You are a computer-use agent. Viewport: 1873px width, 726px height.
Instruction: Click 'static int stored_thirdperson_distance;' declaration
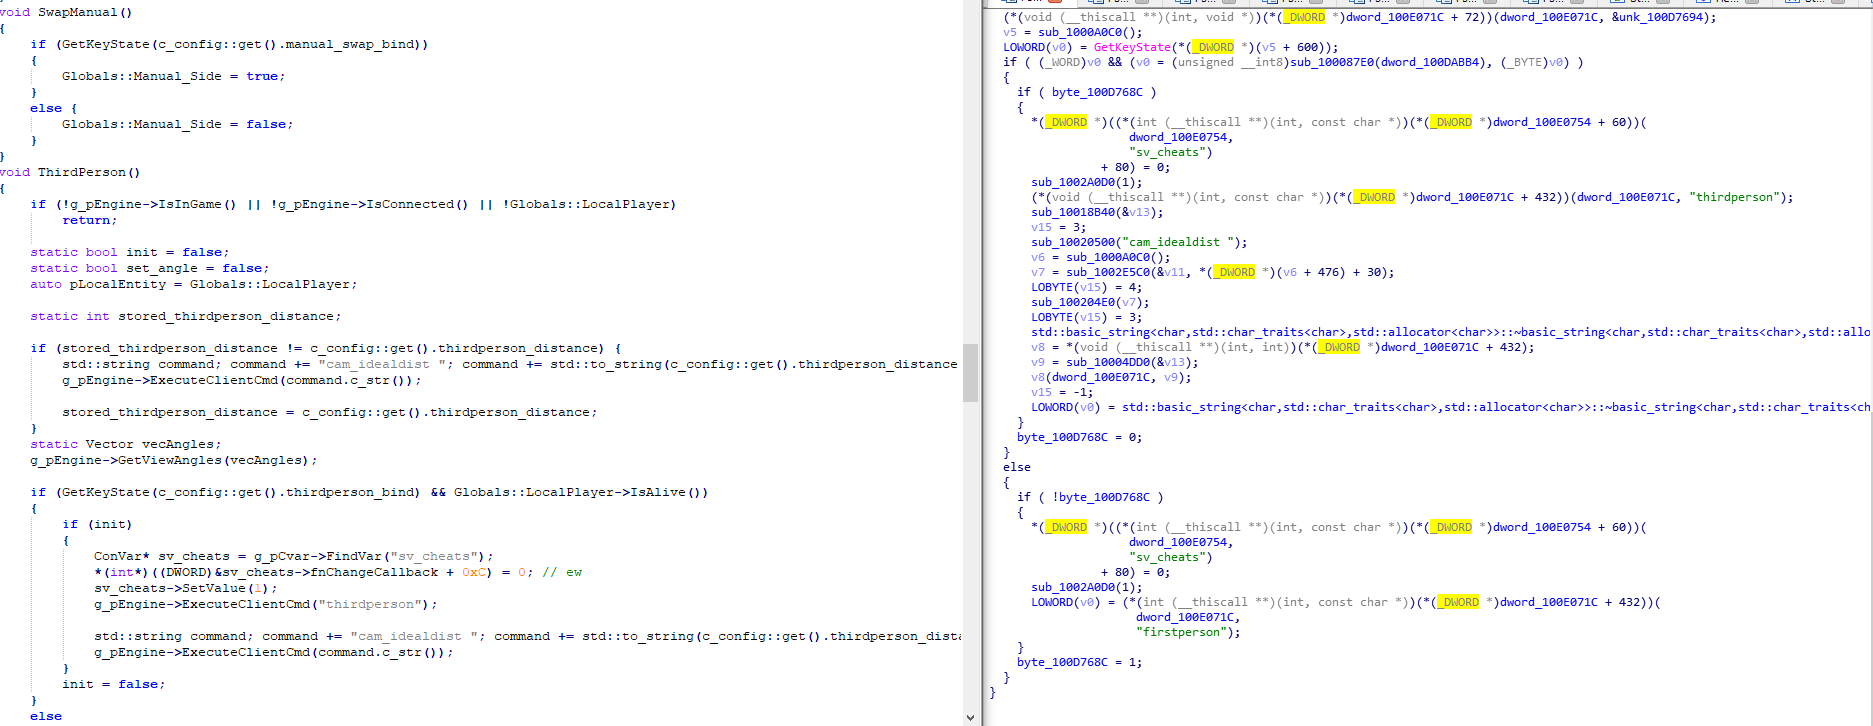tap(186, 316)
